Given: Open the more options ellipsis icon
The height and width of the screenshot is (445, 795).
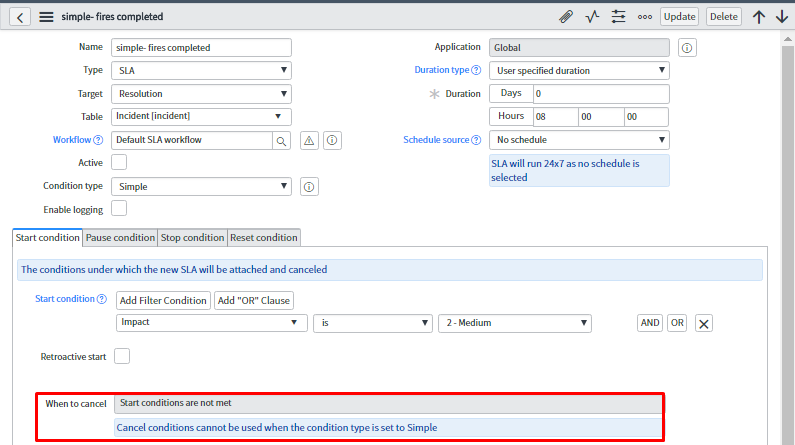Looking at the screenshot, I should point(644,17).
